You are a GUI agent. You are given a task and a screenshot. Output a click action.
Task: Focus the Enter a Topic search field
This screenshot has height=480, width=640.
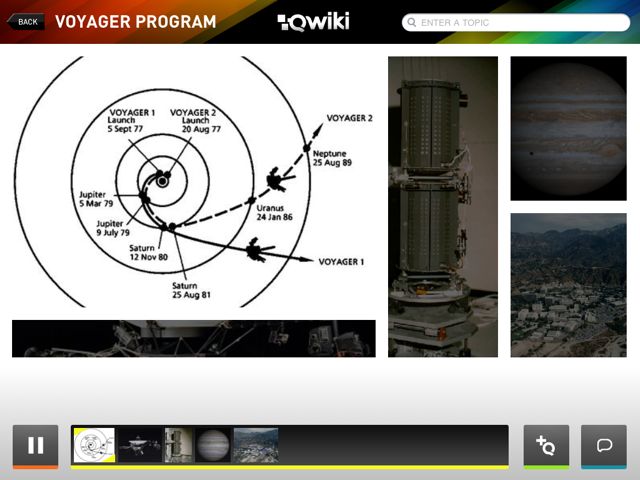[516, 22]
